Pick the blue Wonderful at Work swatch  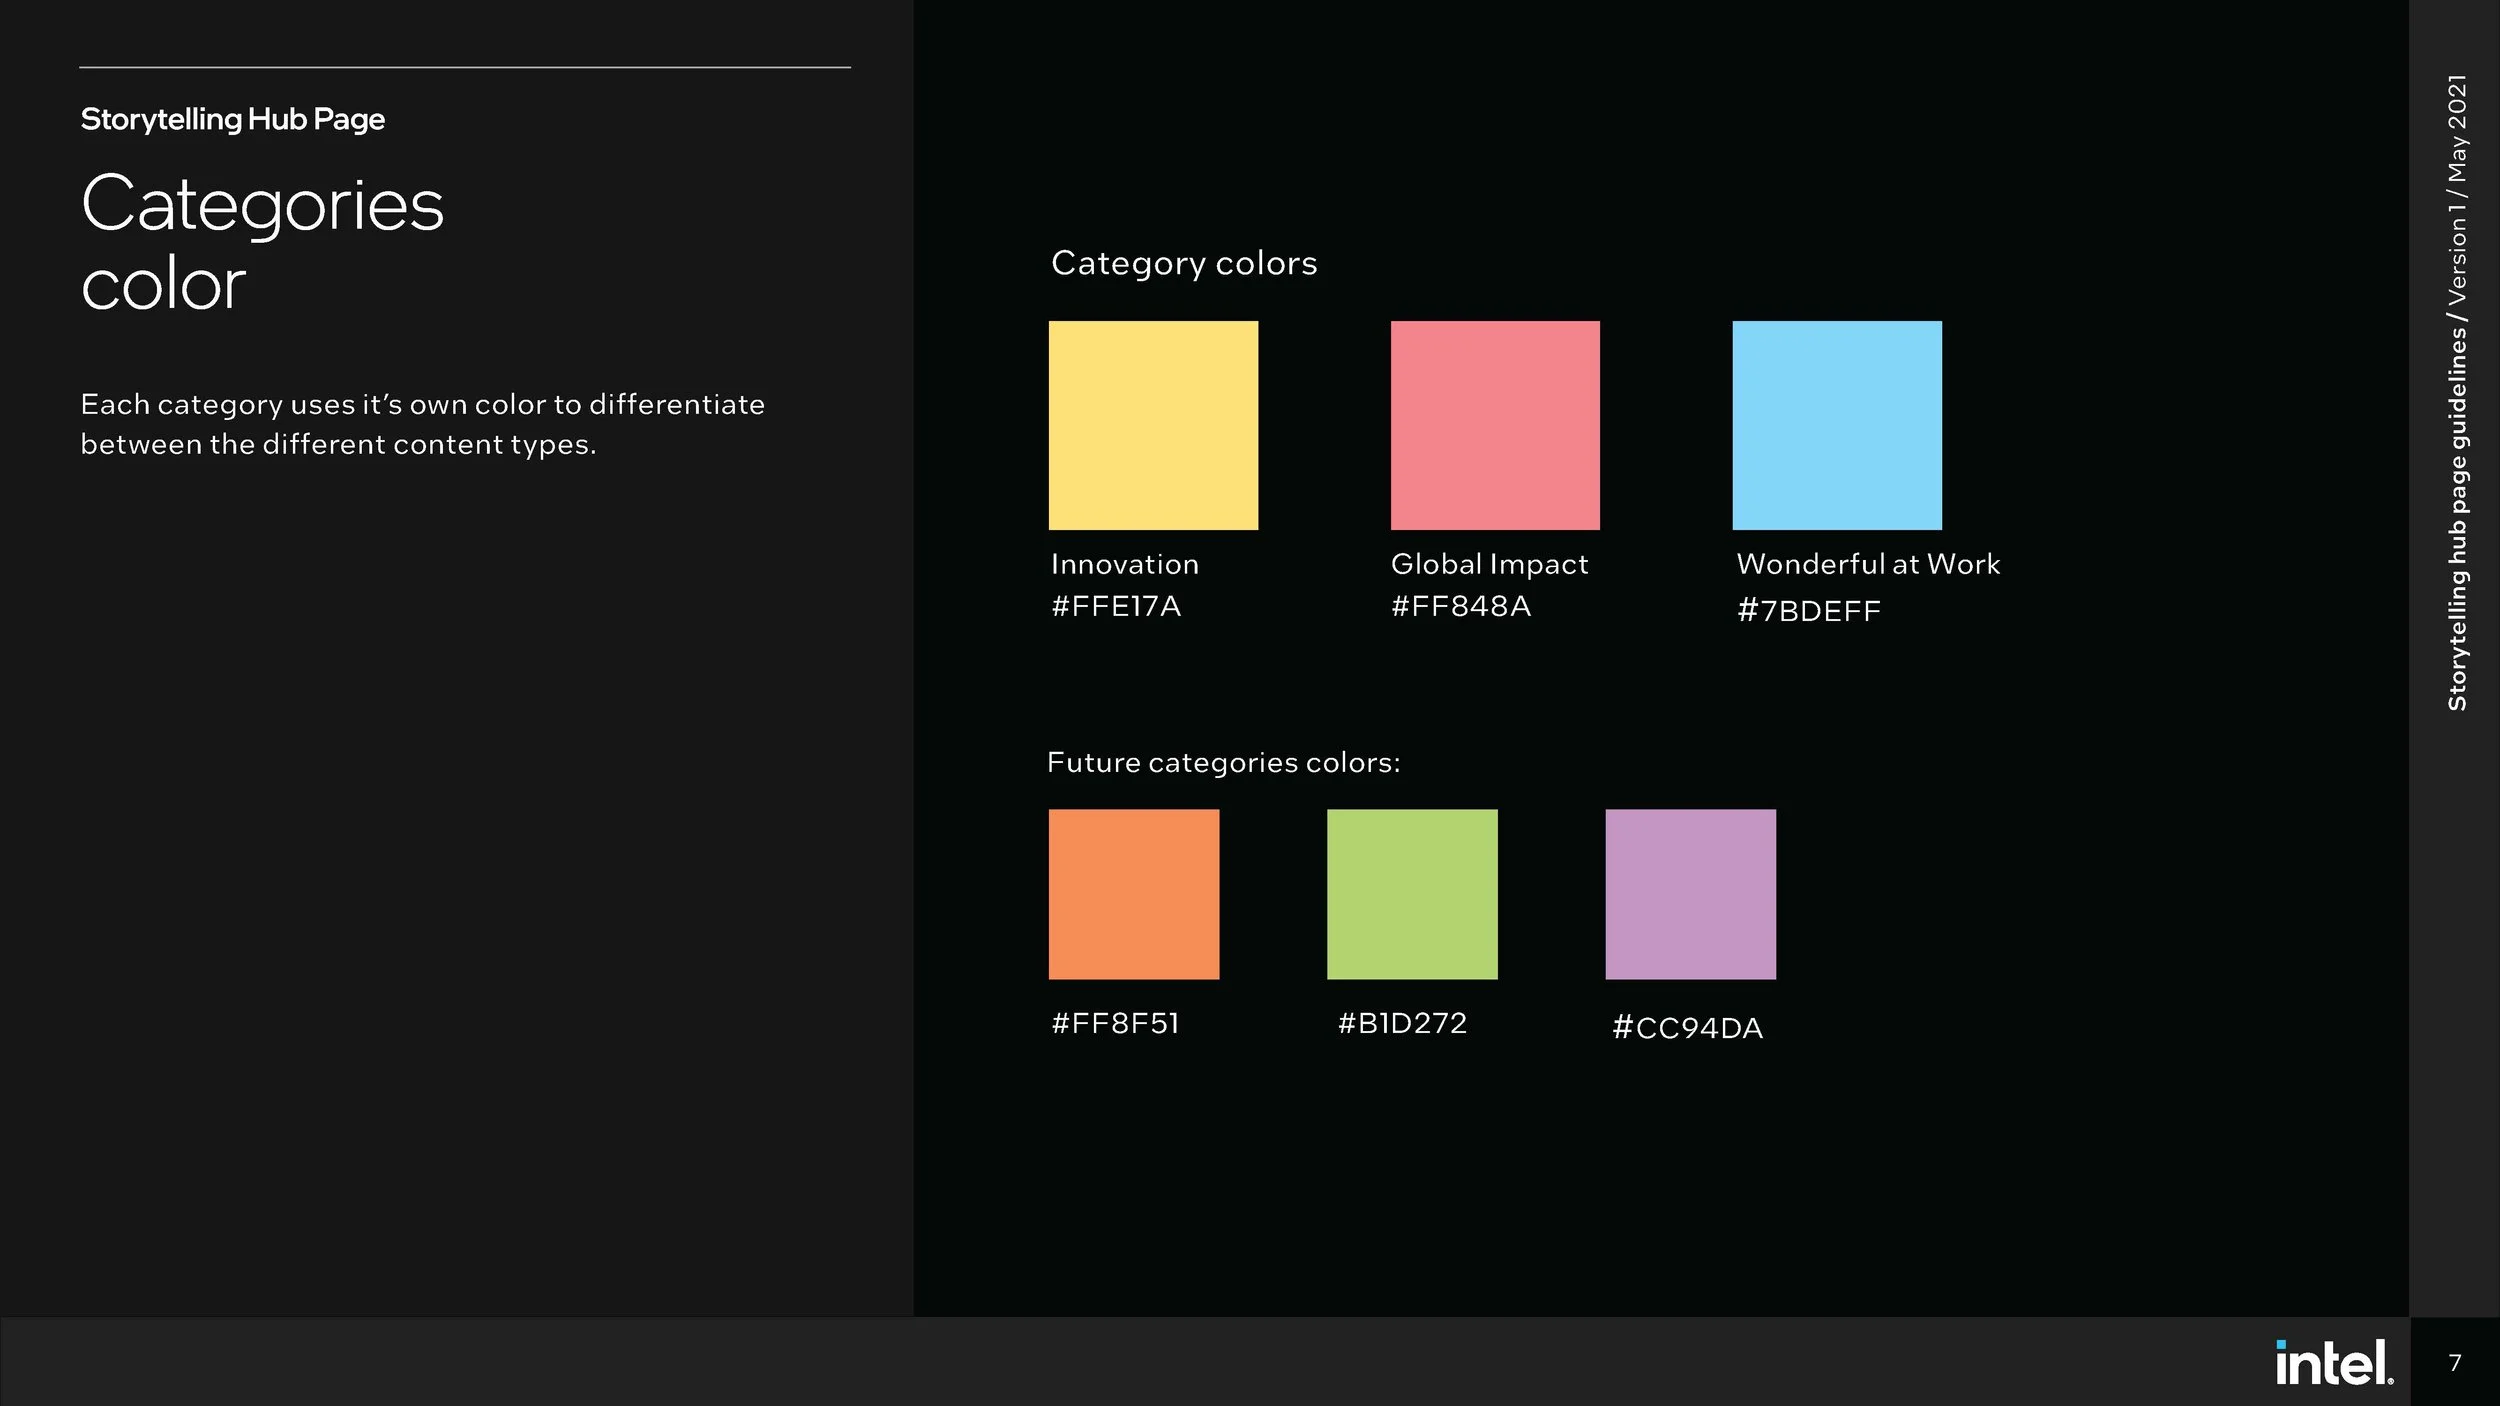tap(1837, 425)
